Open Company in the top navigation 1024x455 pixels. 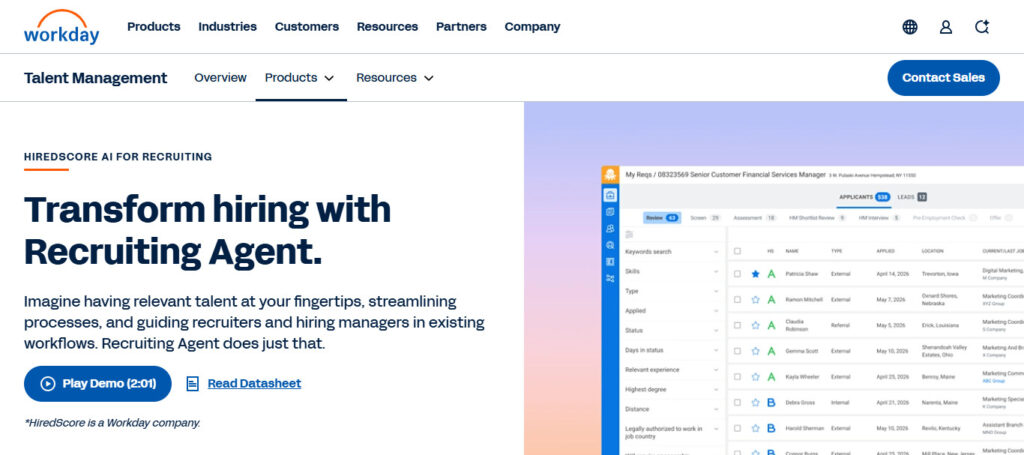pyautogui.click(x=532, y=27)
